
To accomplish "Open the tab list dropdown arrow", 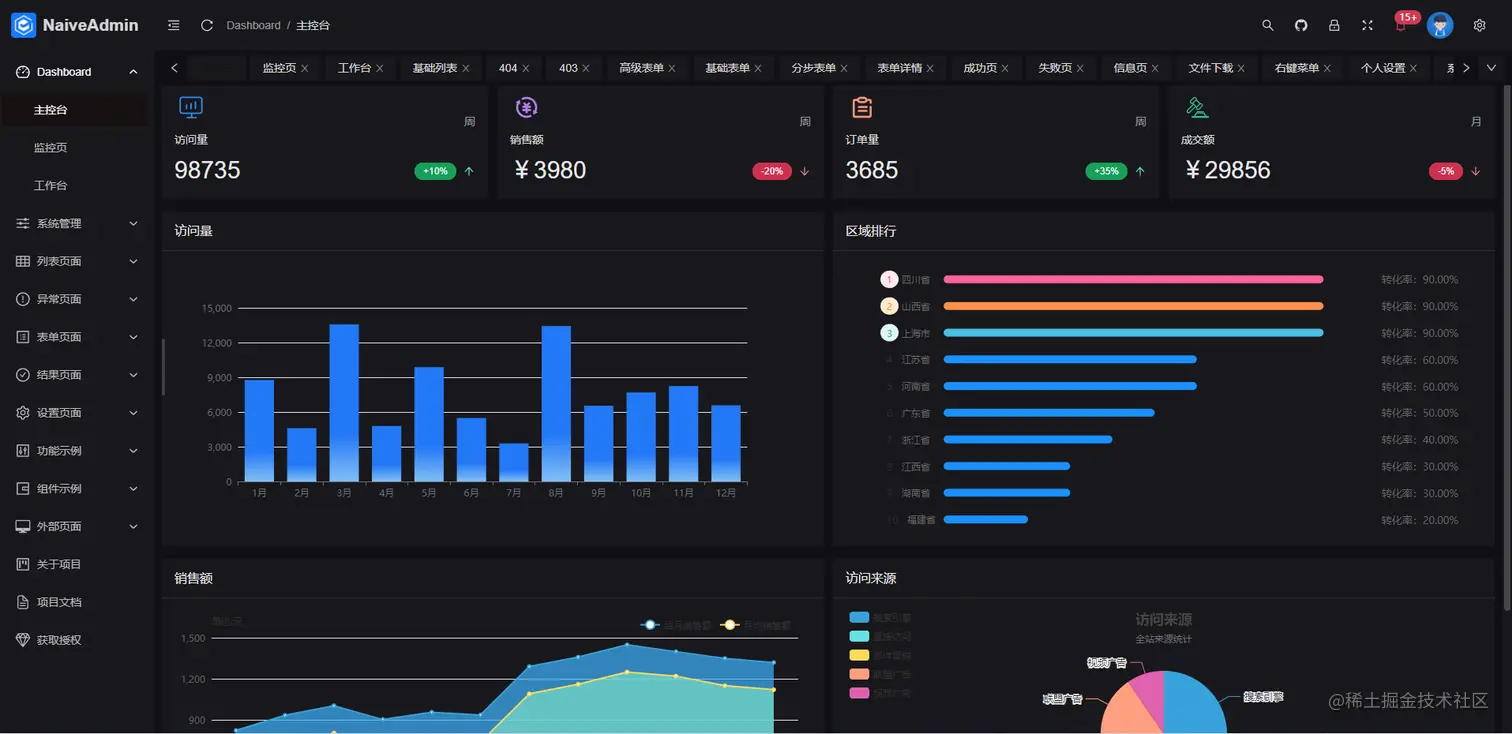I will (1491, 68).
